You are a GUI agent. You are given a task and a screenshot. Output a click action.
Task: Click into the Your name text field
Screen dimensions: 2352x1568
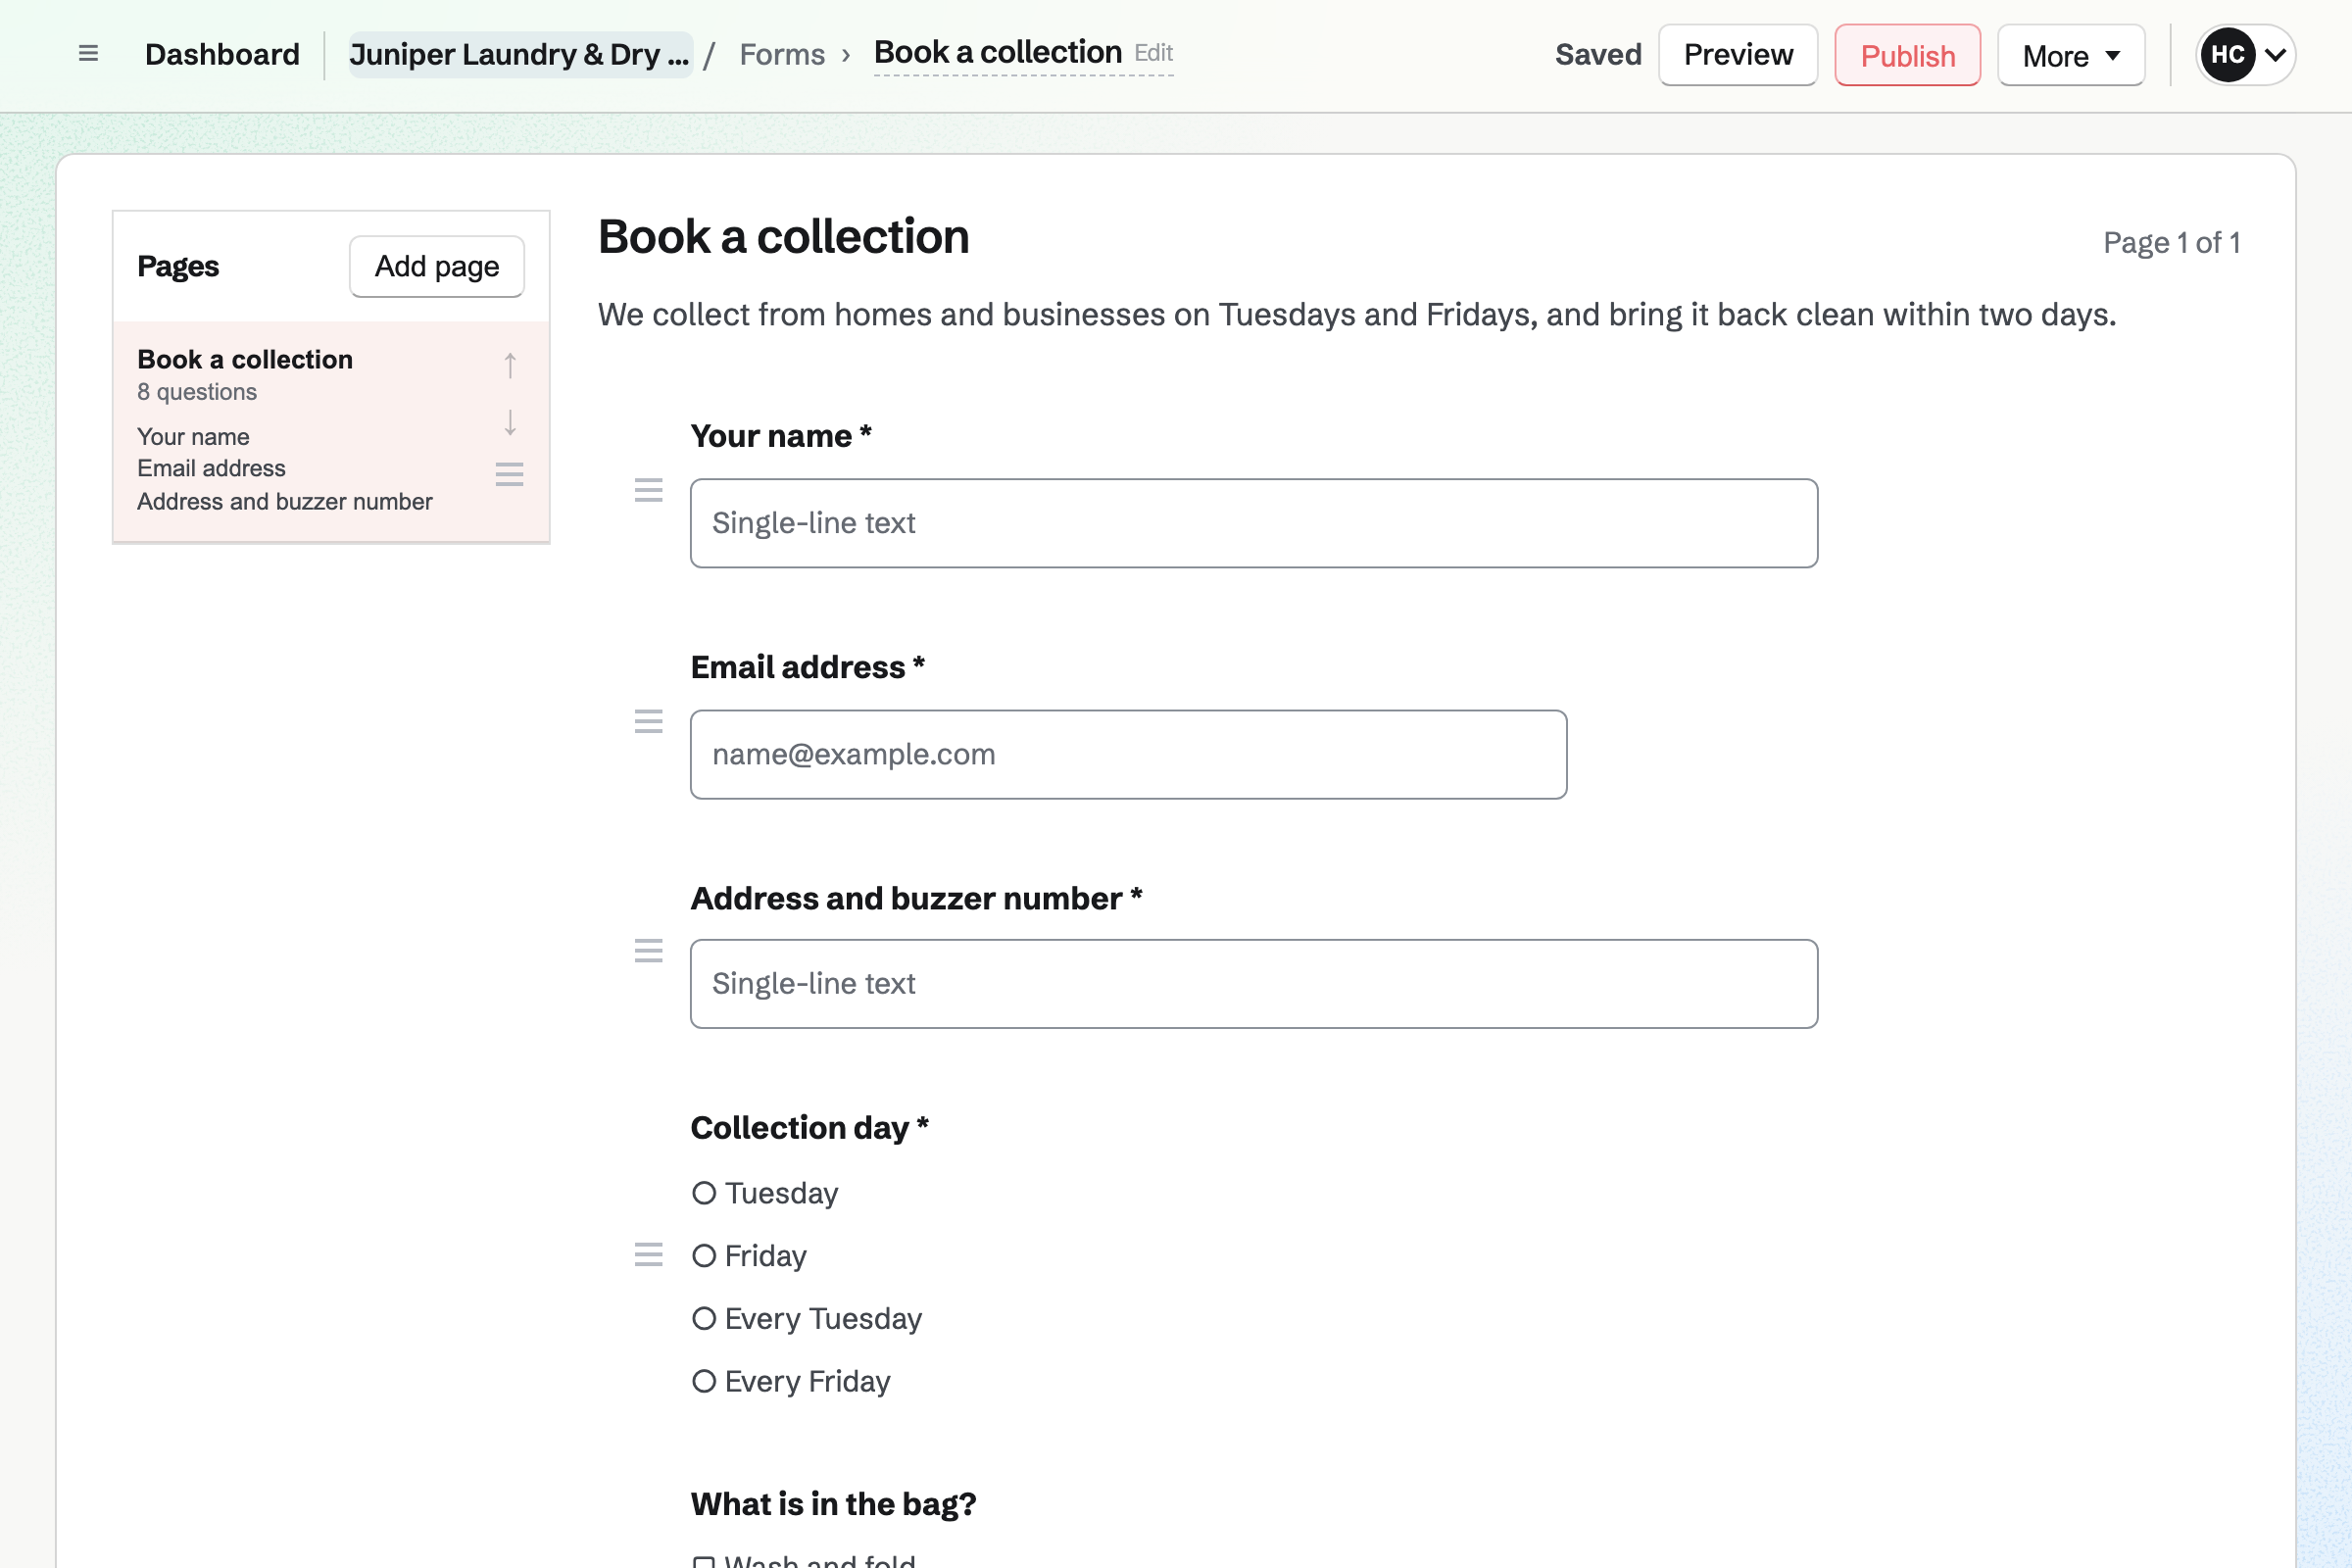1254,523
